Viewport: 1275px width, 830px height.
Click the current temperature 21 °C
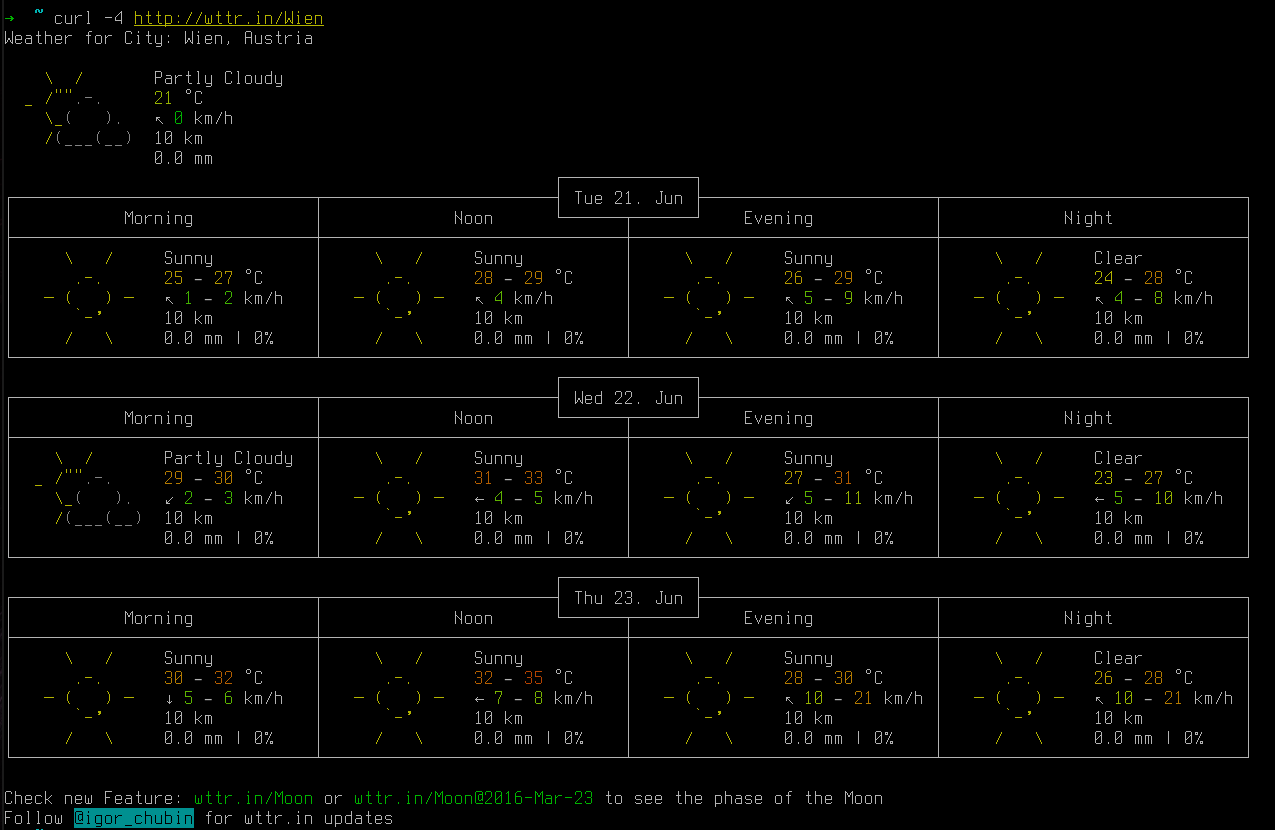(179, 98)
